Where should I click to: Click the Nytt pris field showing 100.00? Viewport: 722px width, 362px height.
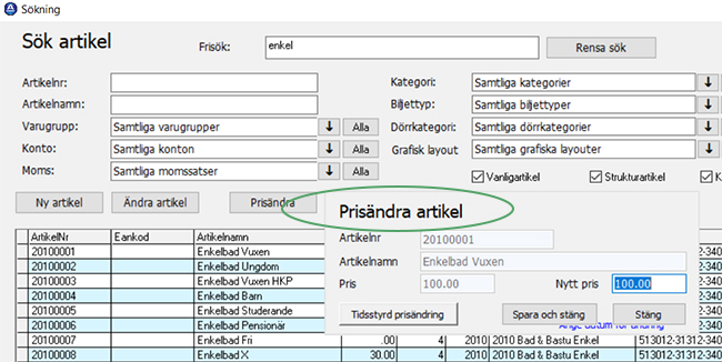click(x=649, y=284)
